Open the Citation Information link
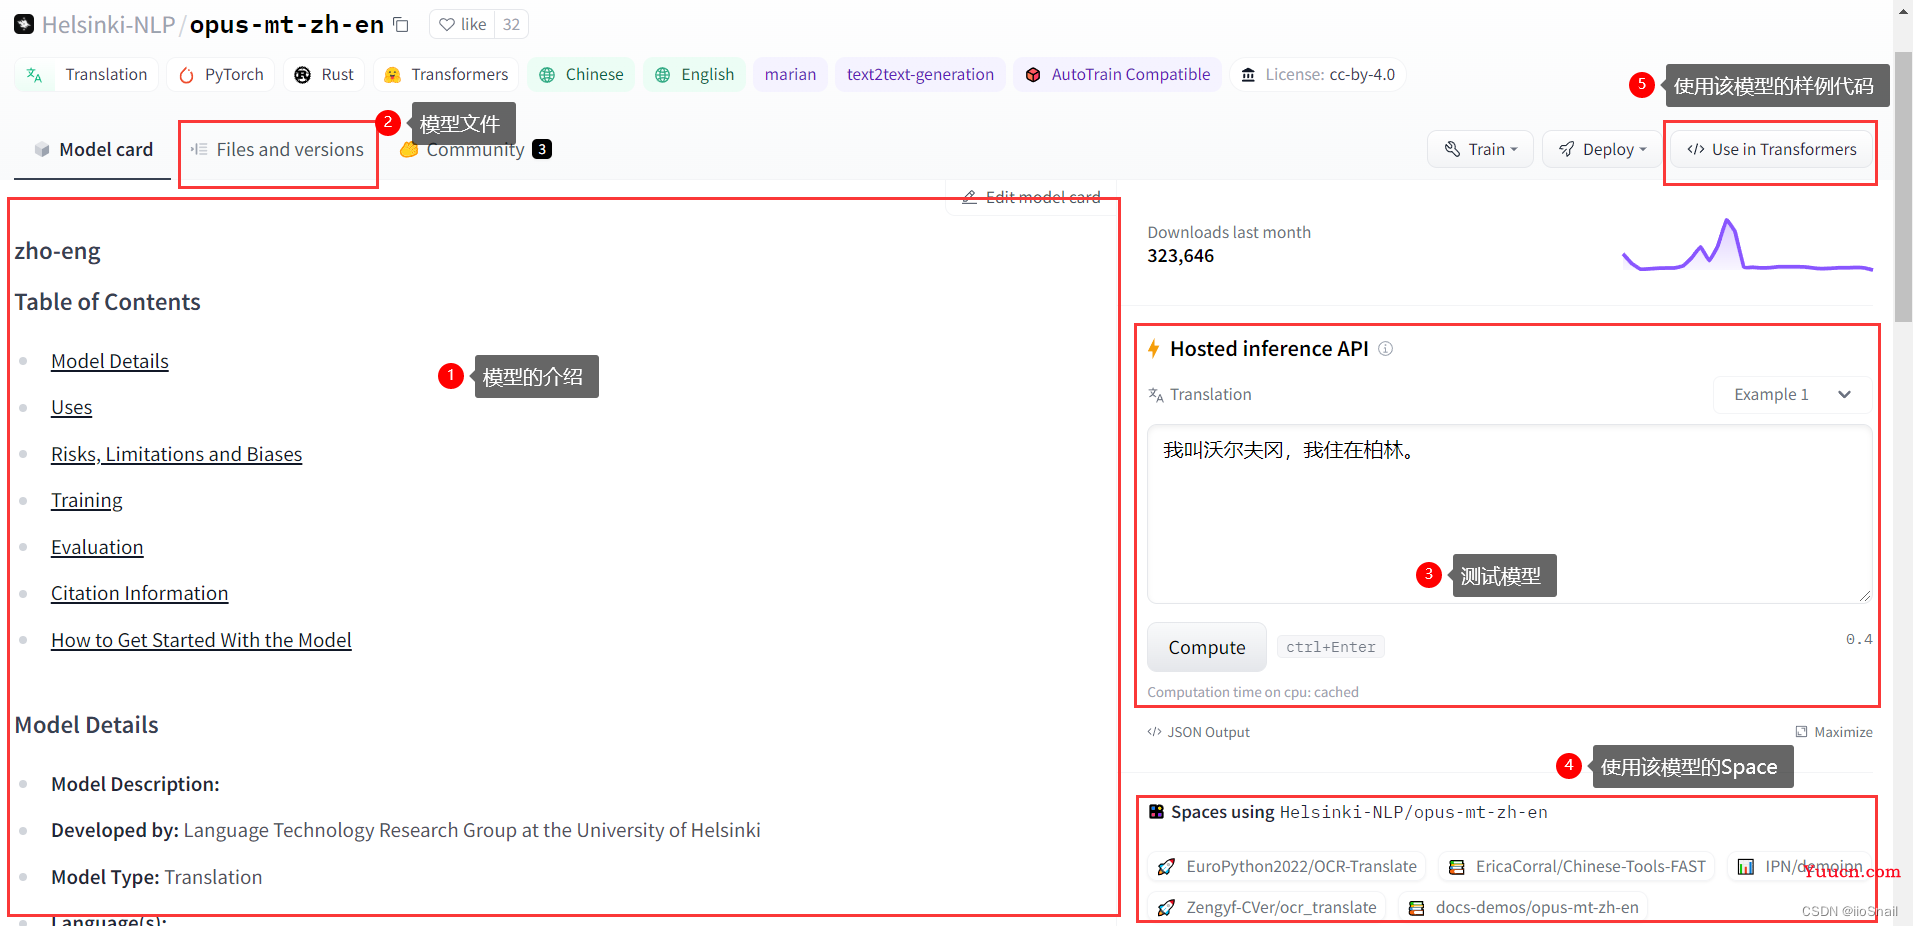The height and width of the screenshot is (926, 1913). pyautogui.click(x=140, y=593)
